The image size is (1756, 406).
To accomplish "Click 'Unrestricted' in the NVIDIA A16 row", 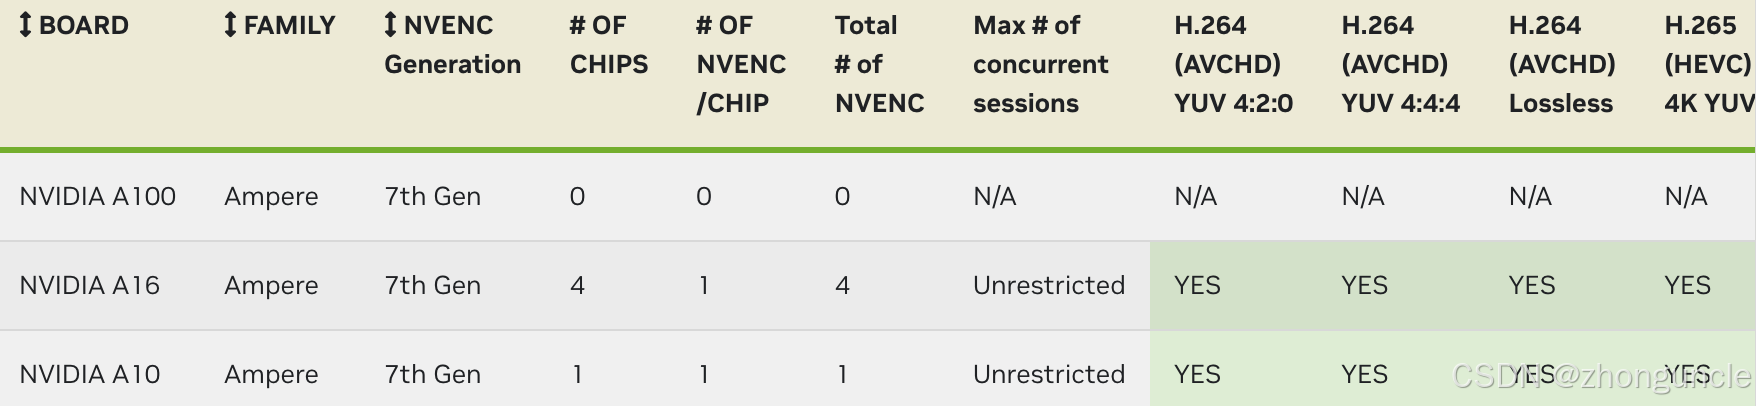I will tap(1048, 285).
